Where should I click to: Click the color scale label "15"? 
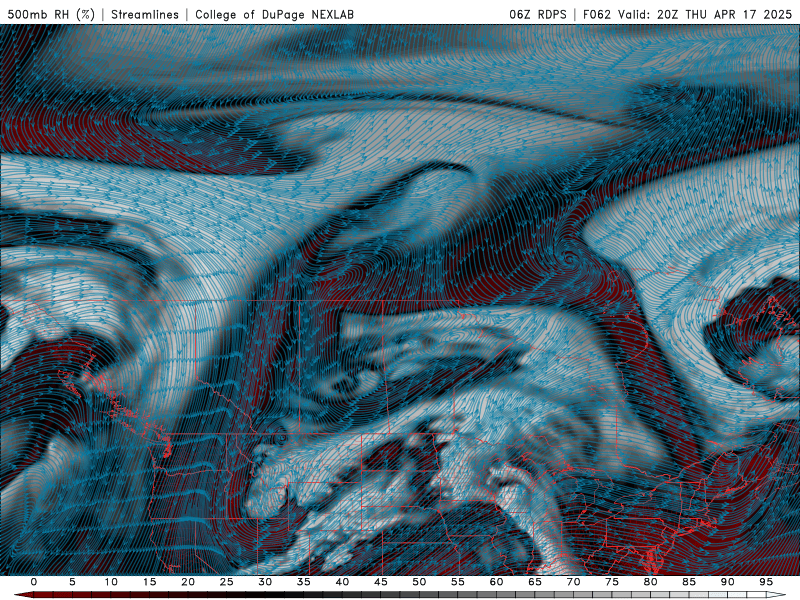coord(149,582)
